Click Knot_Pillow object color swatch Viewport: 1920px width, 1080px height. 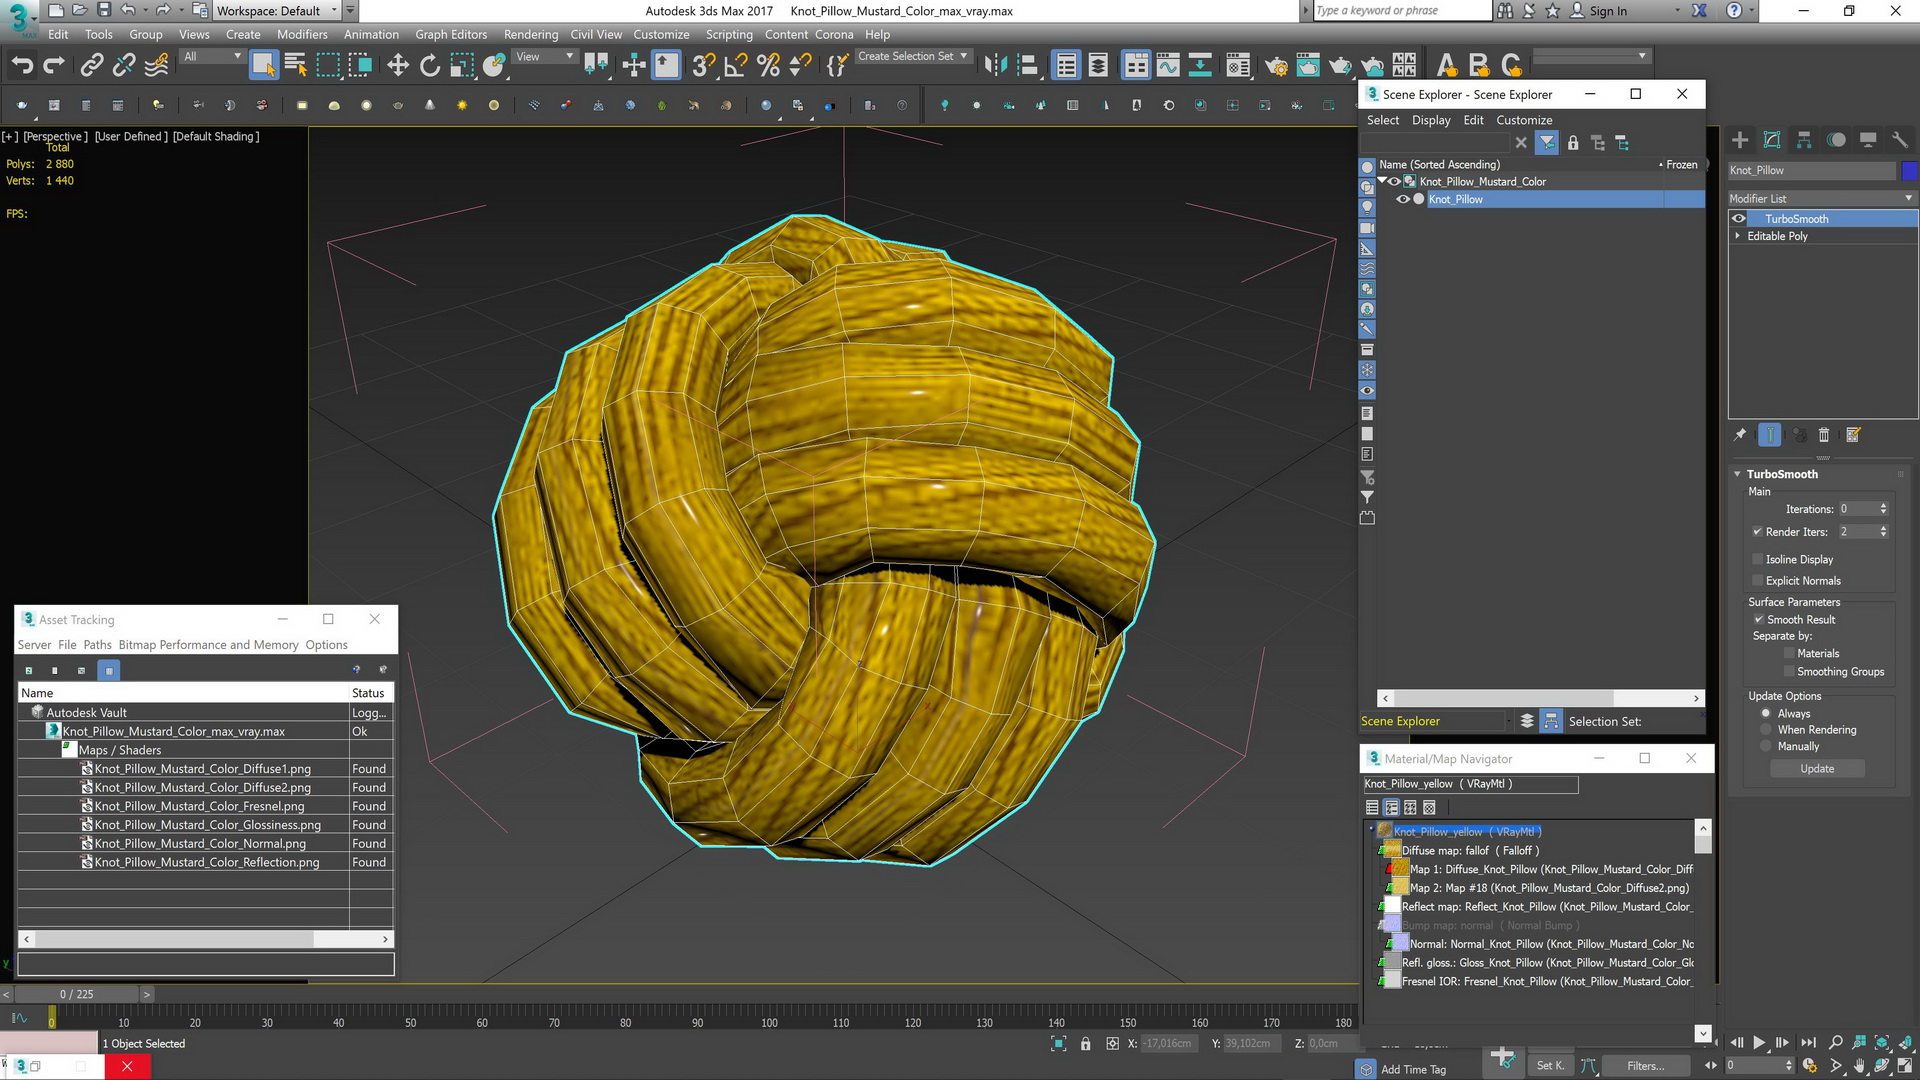tap(1909, 171)
